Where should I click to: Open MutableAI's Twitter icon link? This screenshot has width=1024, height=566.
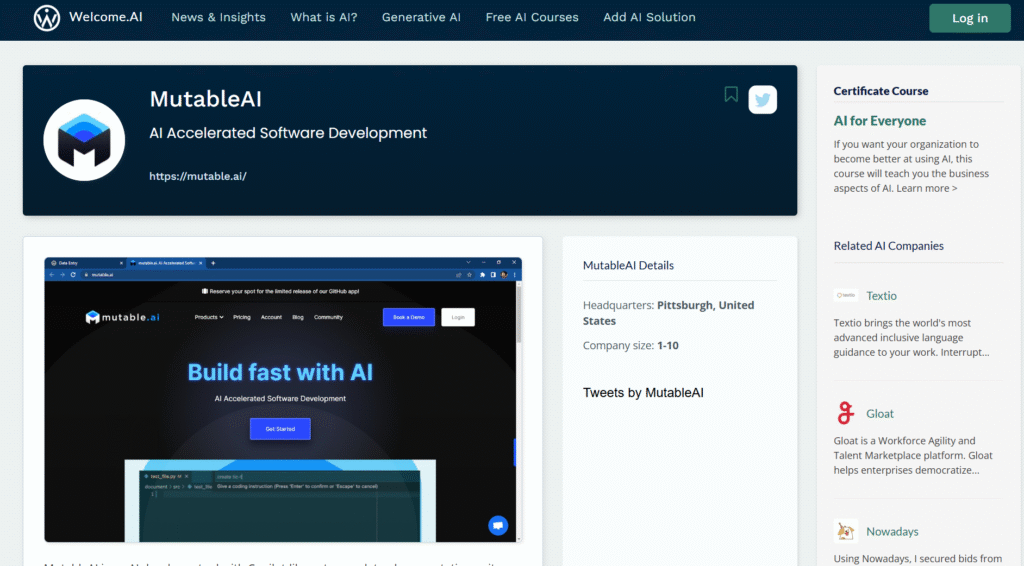point(762,100)
